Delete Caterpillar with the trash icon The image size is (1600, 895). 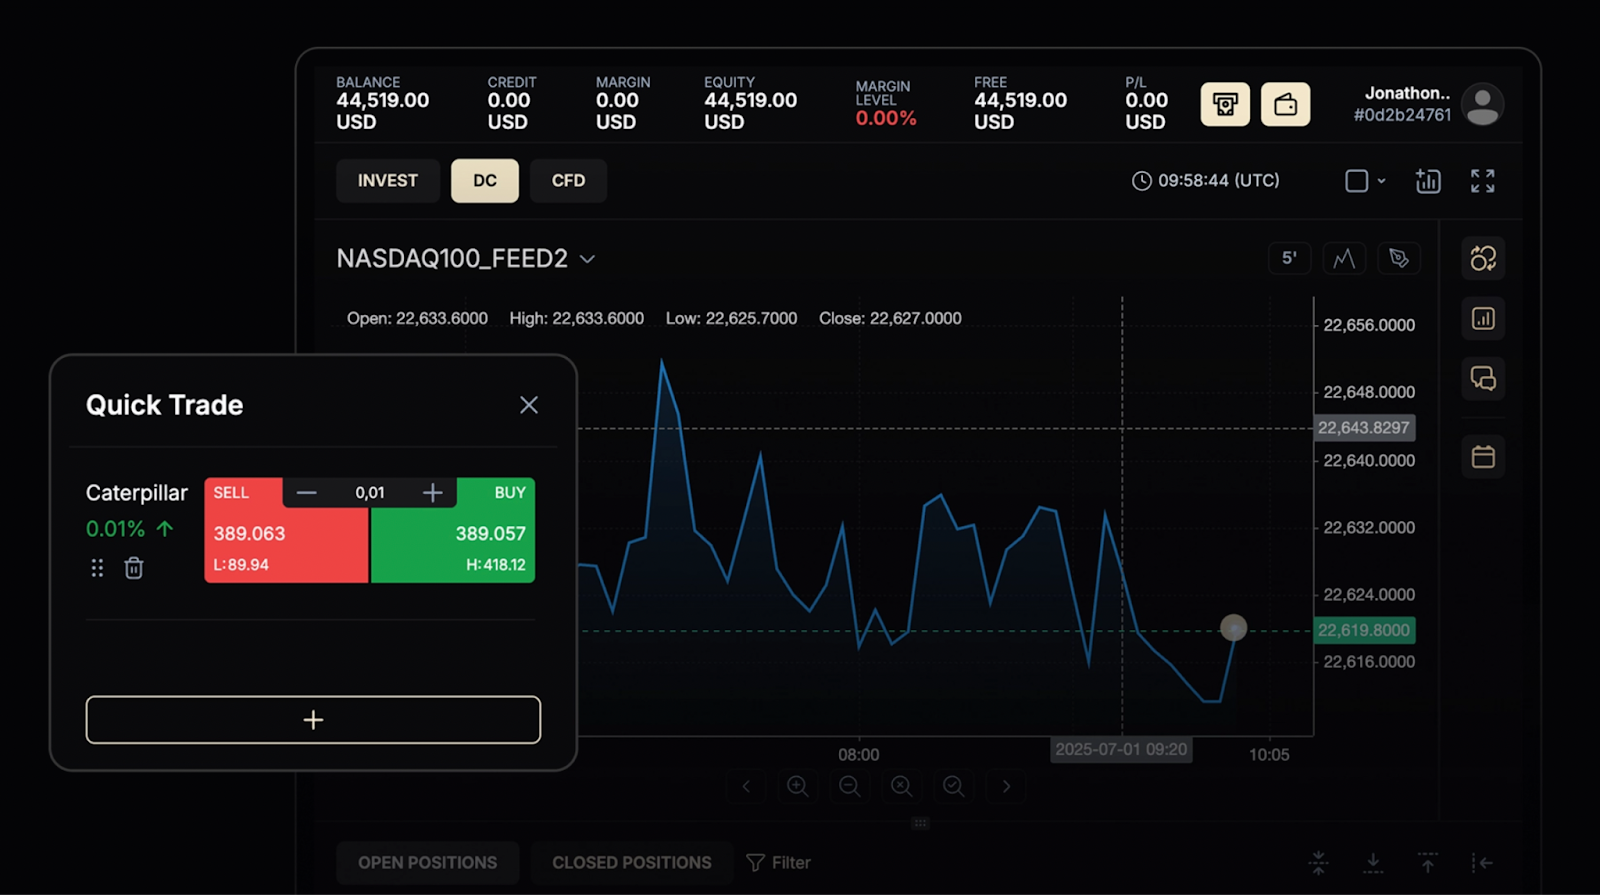(133, 568)
